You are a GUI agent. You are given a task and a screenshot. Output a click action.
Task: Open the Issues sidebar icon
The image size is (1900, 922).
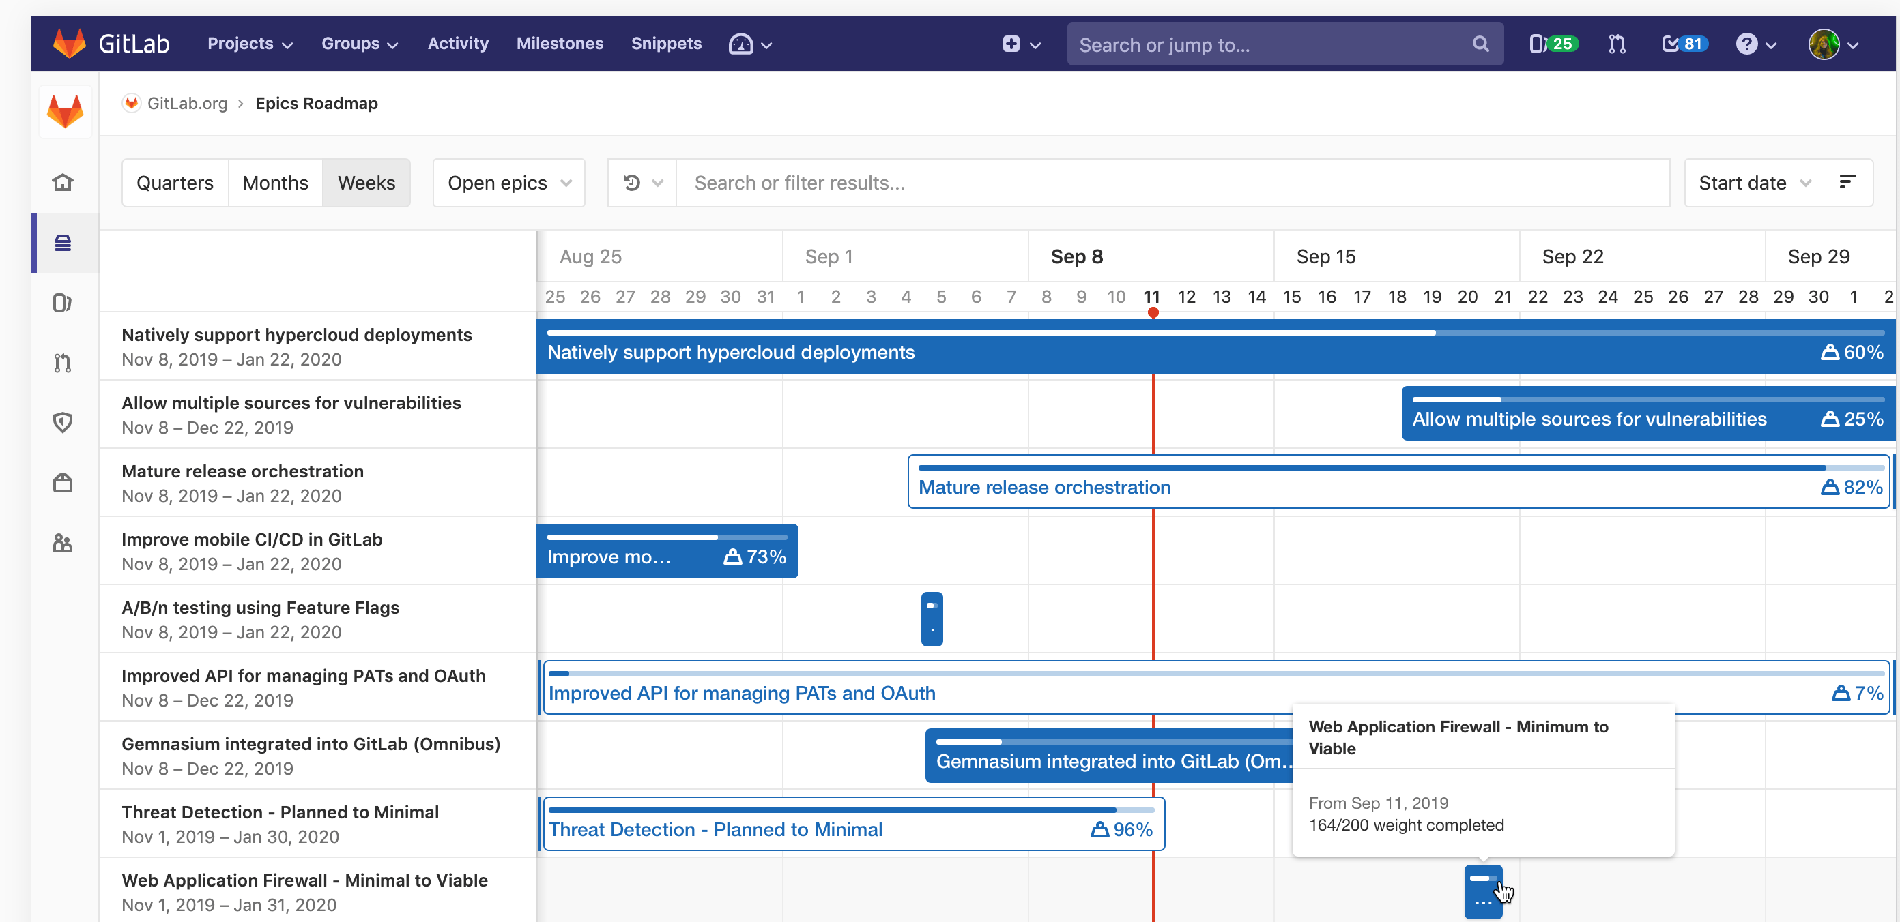(63, 303)
